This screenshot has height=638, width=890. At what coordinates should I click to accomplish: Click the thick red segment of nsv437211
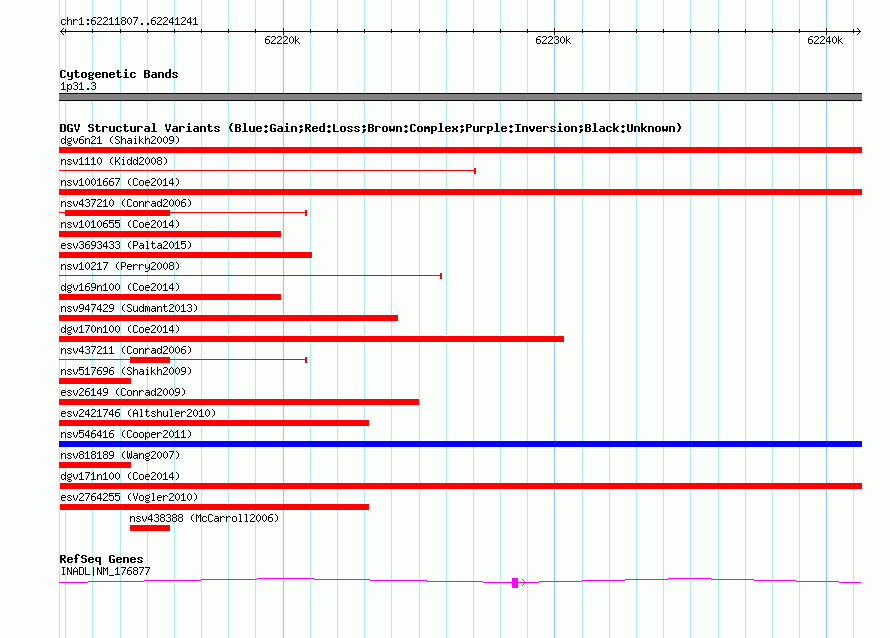point(150,360)
